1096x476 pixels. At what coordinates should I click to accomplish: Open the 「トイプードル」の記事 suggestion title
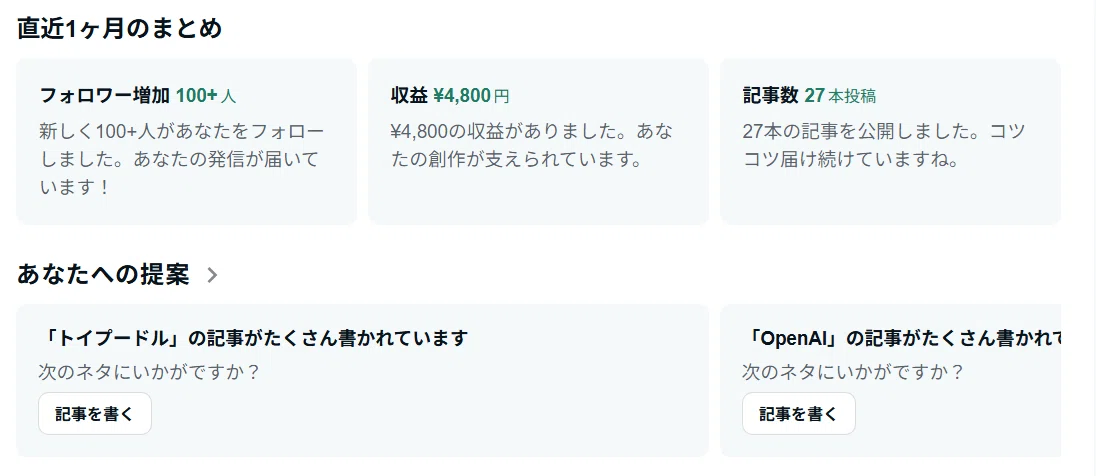tap(253, 338)
